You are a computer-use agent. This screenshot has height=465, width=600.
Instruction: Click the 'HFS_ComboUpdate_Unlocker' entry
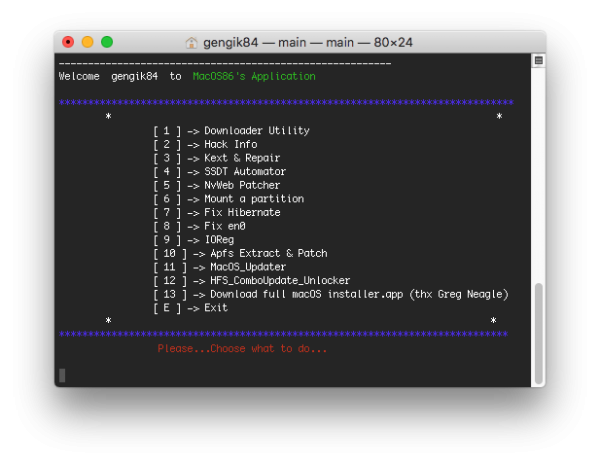252,281
